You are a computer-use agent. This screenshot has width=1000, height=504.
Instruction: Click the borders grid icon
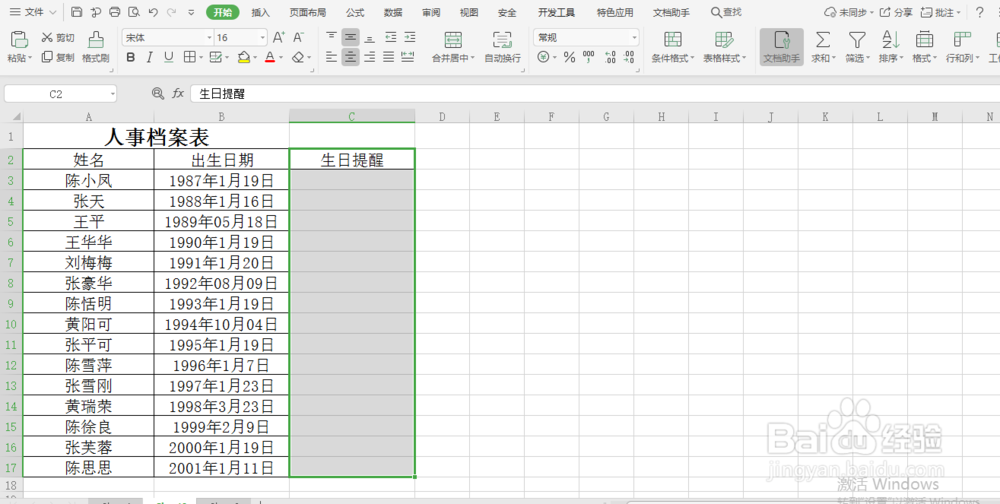(189, 57)
